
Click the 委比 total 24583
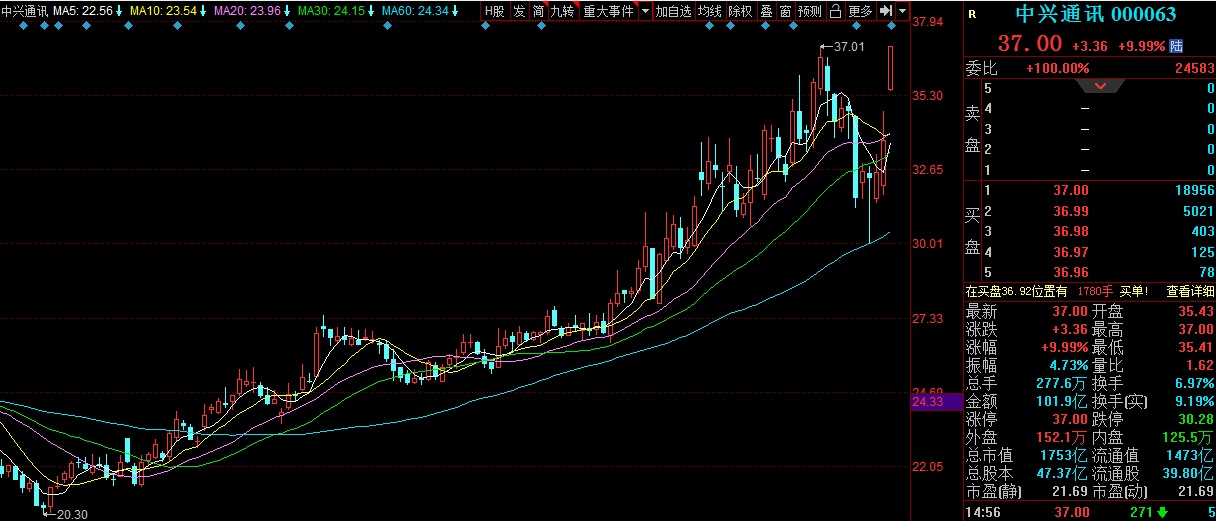(1195, 68)
